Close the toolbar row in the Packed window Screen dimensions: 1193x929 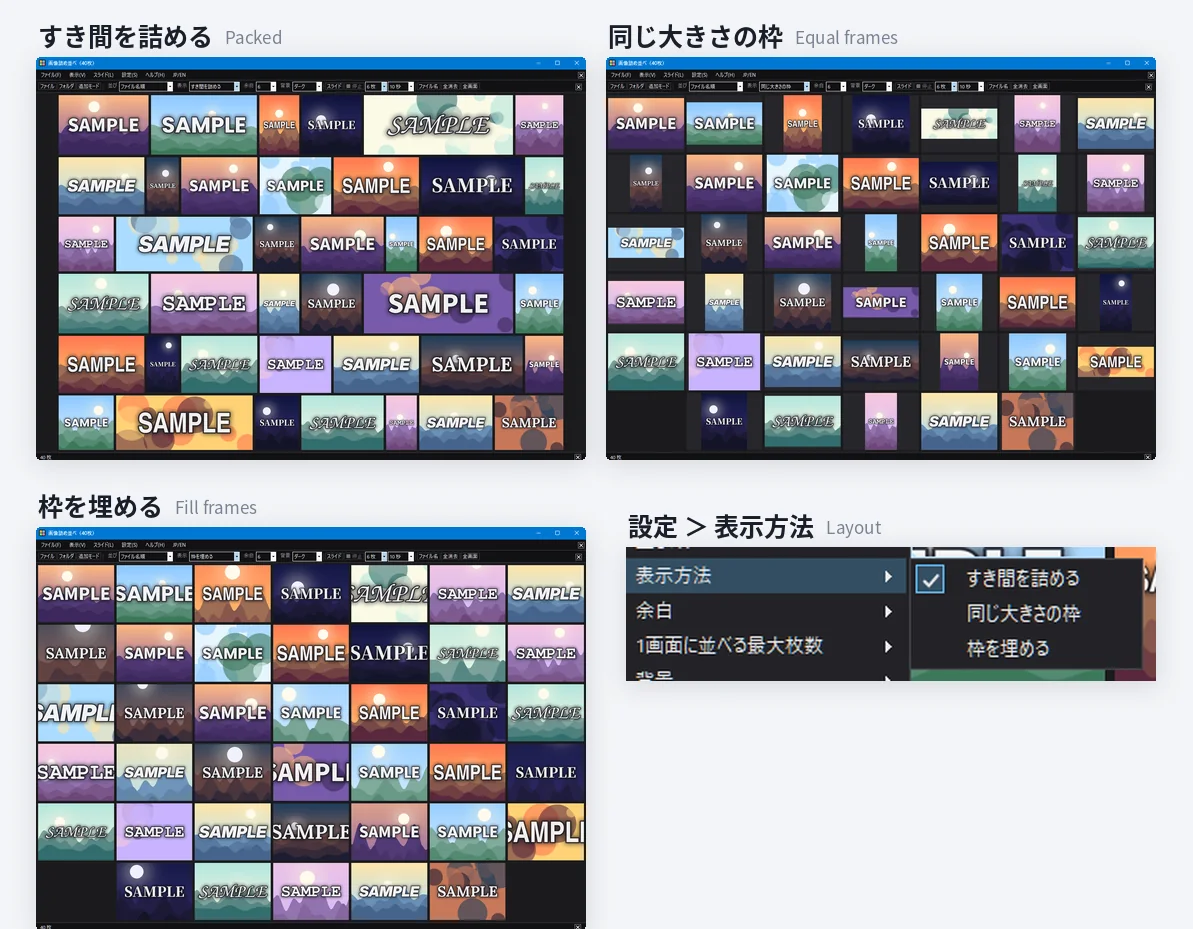pos(579,87)
